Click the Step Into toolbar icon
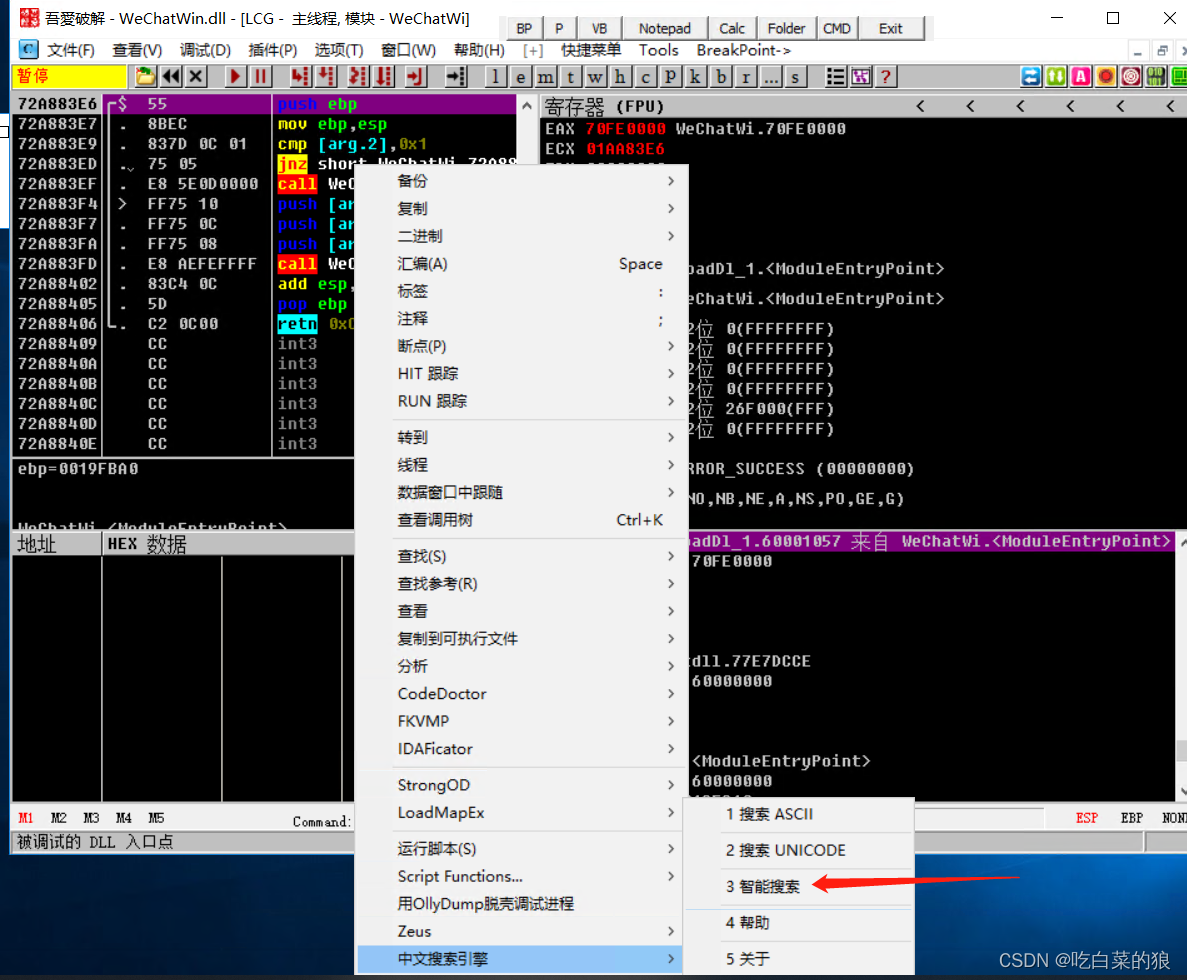The width and height of the screenshot is (1187, 980). (x=301, y=76)
